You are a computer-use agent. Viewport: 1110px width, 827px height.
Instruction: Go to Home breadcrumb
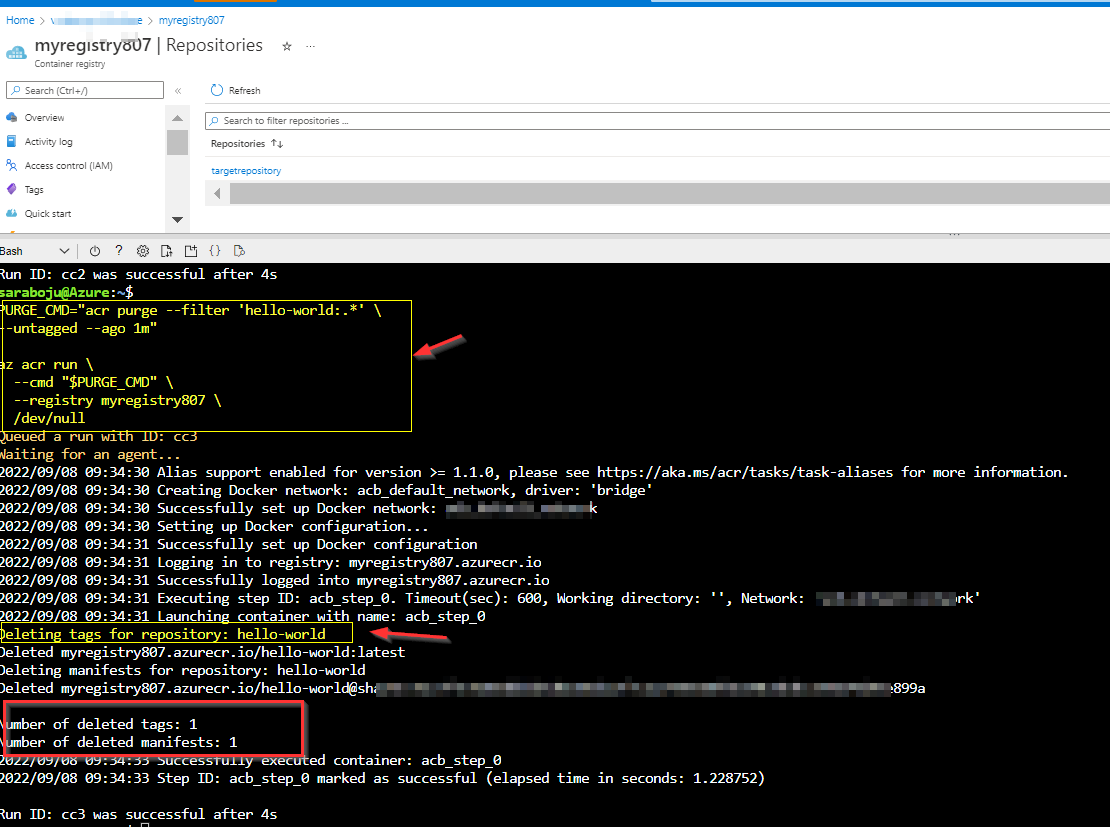click(x=20, y=21)
